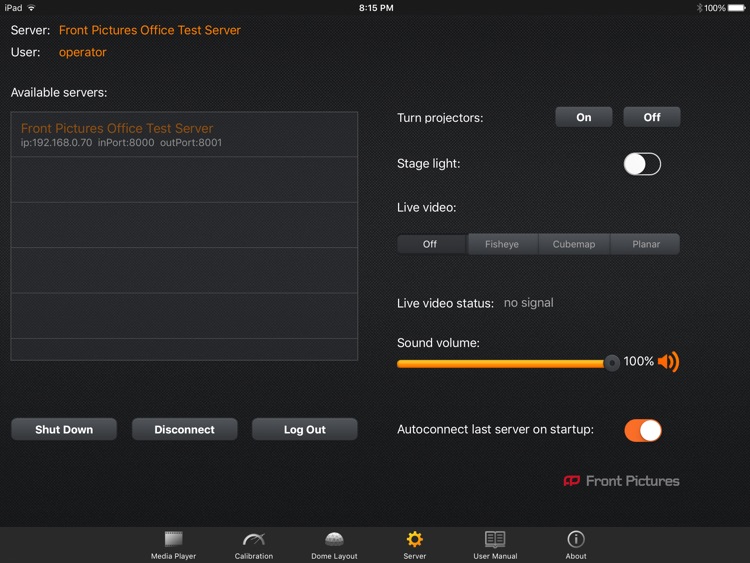Tap the orange speaker volume icon
750x563 pixels.
(x=668, y=362)
